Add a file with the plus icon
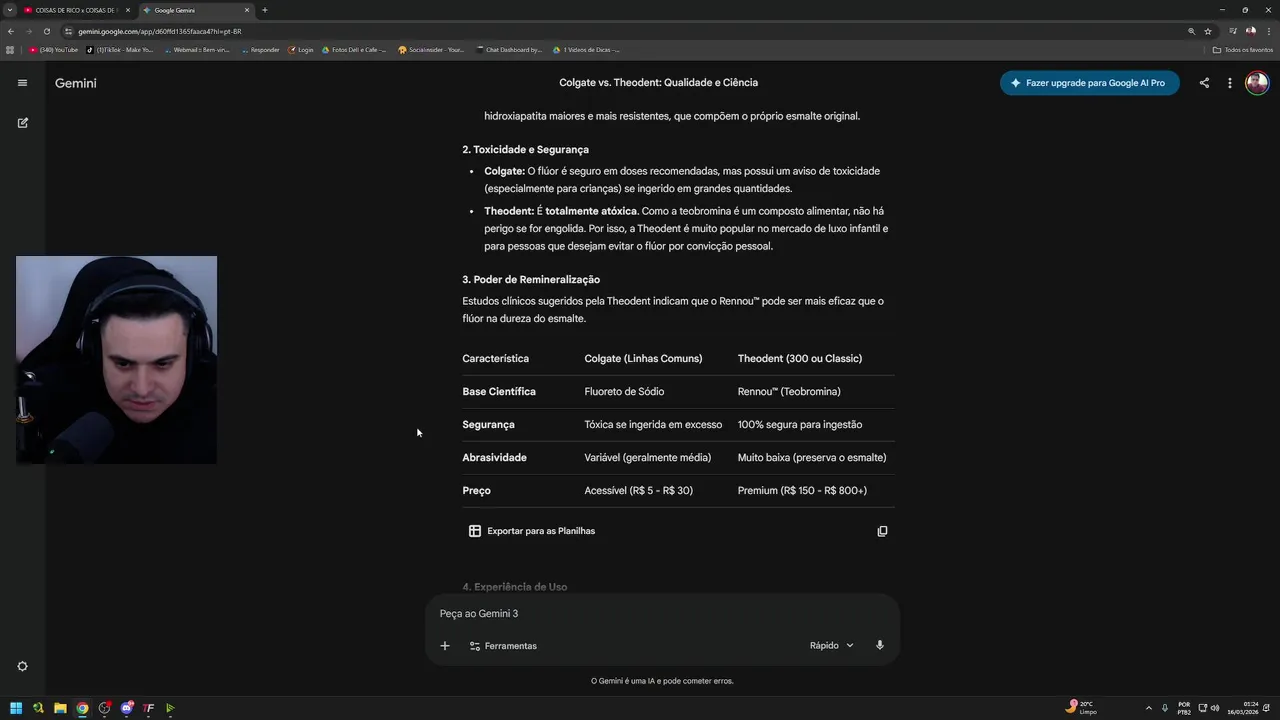1280x720 pixels. click(445, 646)
